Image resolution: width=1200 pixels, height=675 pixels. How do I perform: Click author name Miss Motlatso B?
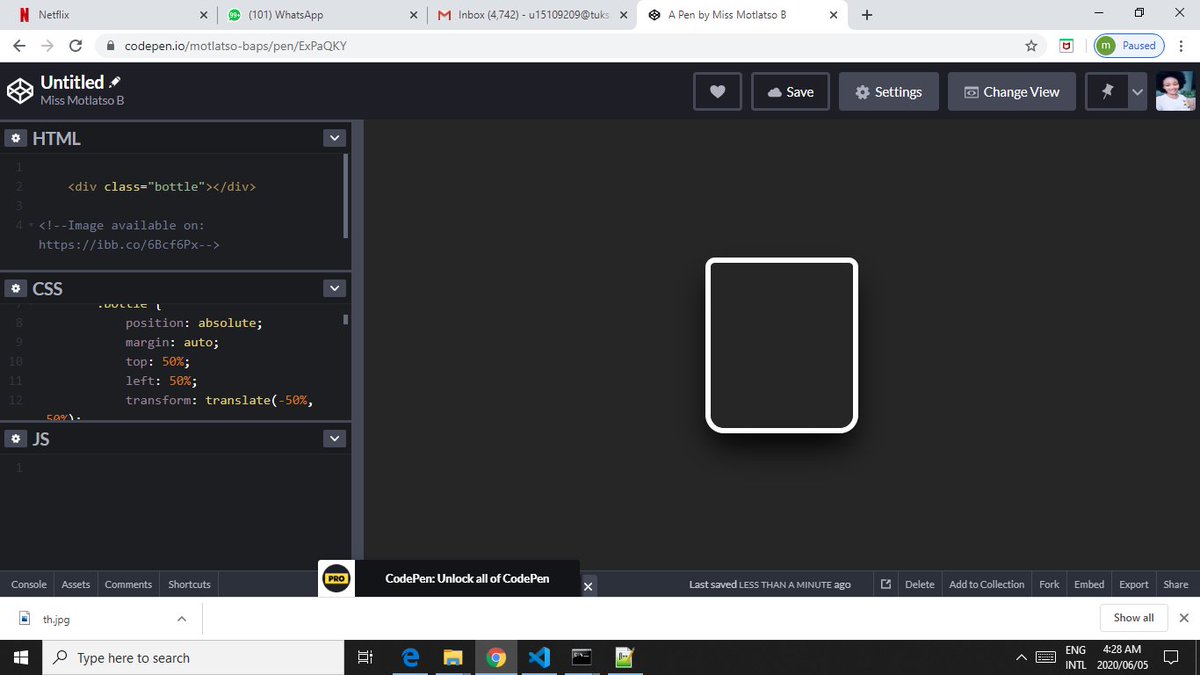[82, 100]
